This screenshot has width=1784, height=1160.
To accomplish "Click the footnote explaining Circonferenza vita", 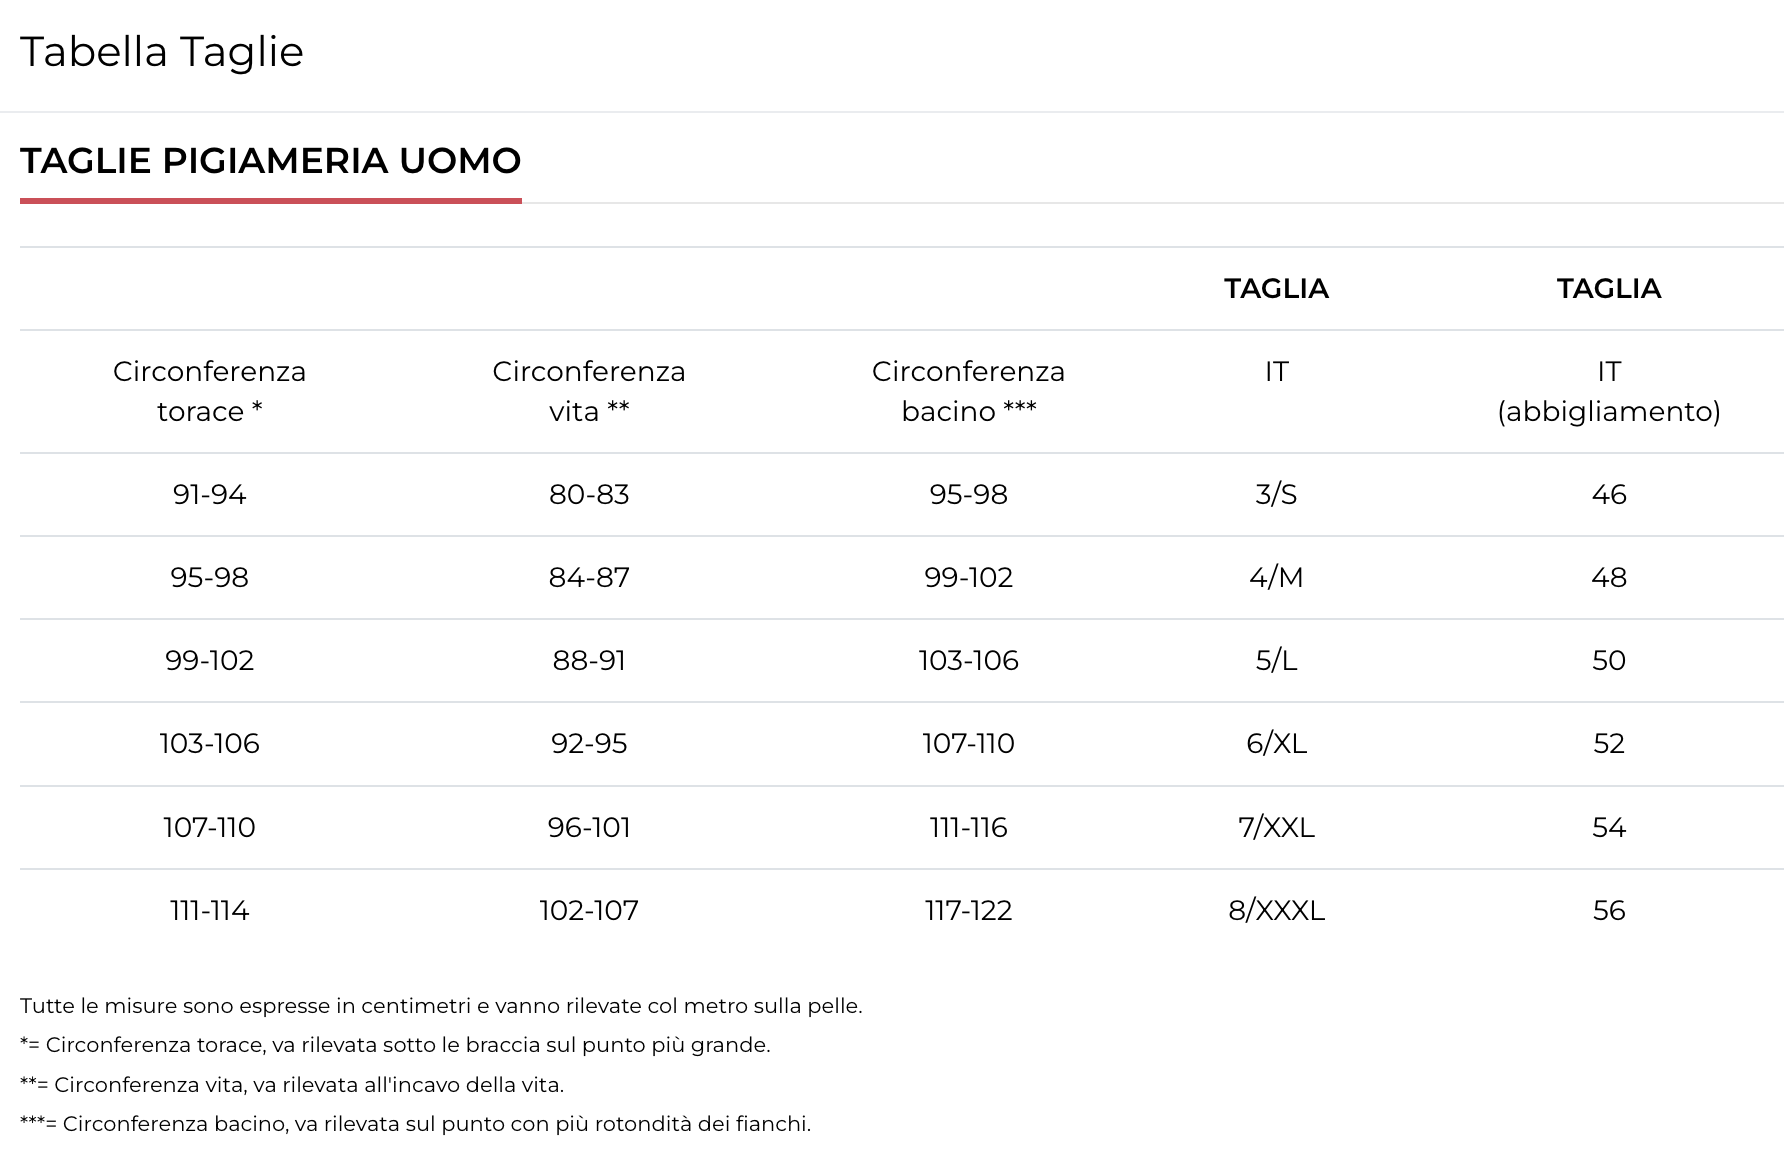I will [292, 1084].
